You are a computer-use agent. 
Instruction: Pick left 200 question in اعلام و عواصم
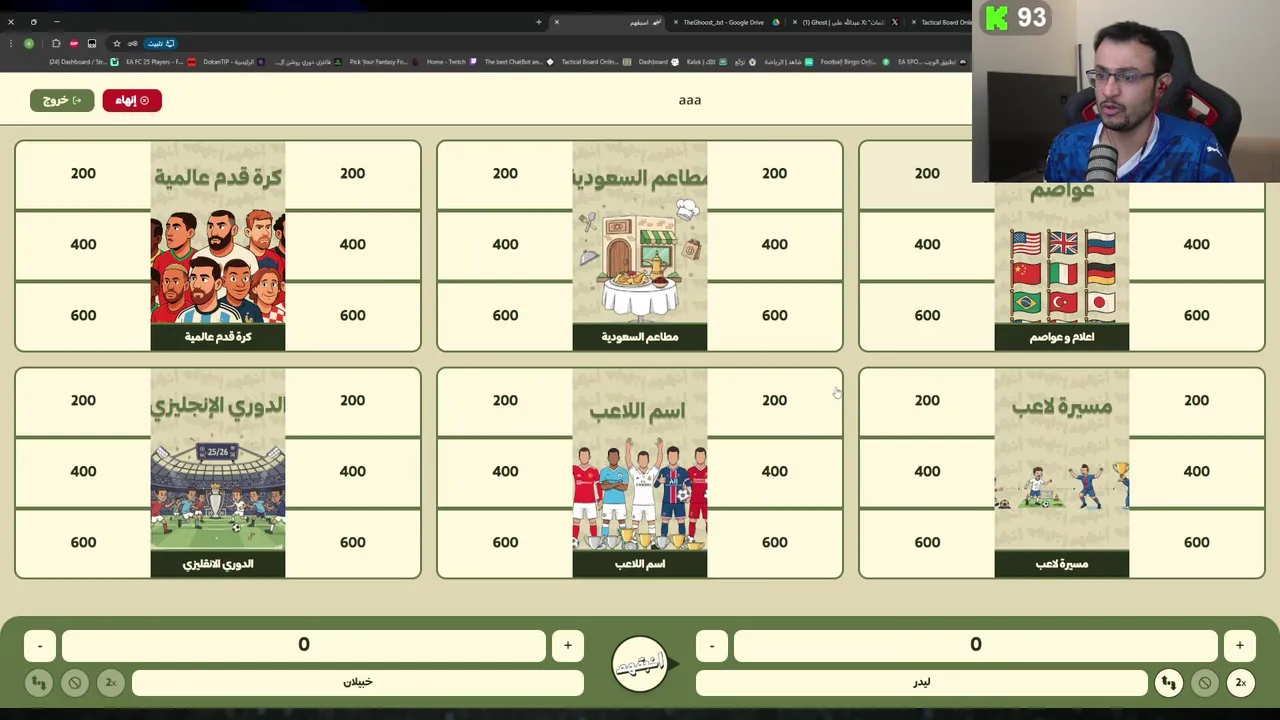click(x=927, y=174)
